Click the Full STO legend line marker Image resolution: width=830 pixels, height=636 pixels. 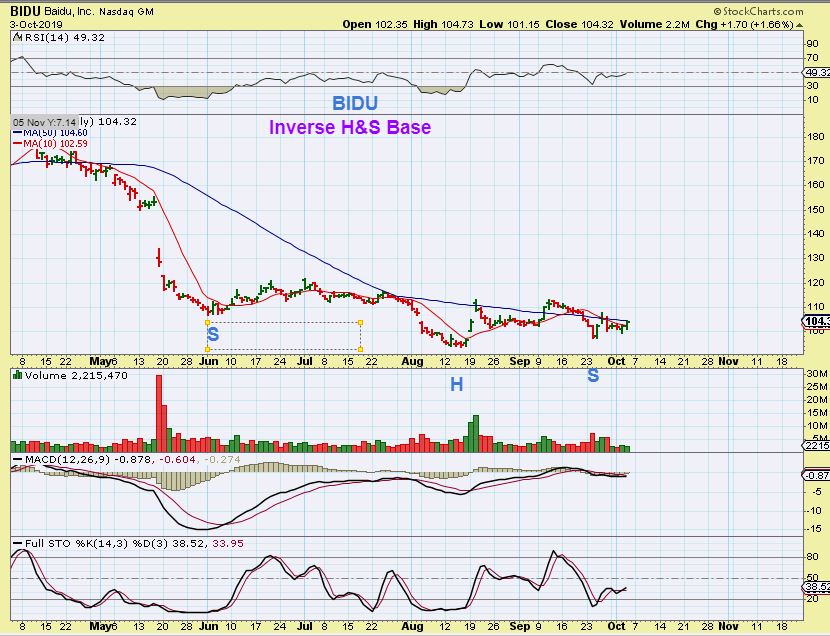point(17,543)
